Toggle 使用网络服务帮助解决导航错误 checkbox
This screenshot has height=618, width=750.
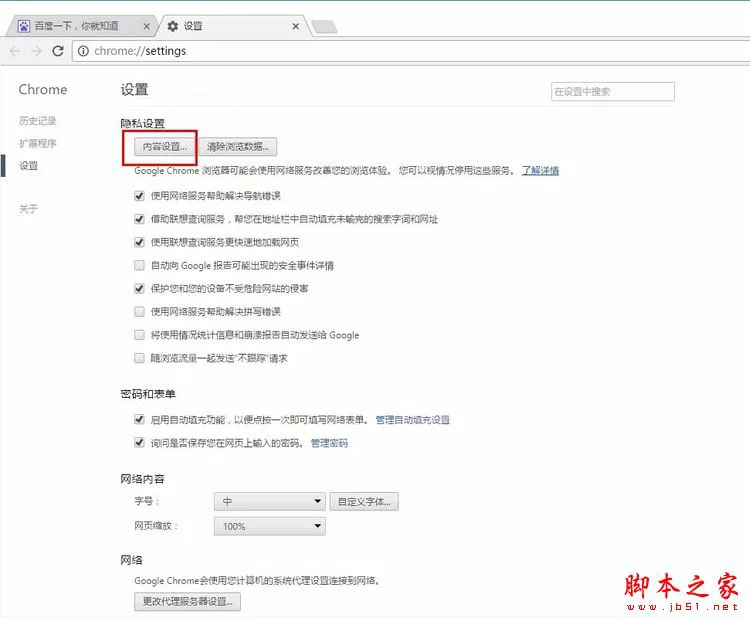139,196
